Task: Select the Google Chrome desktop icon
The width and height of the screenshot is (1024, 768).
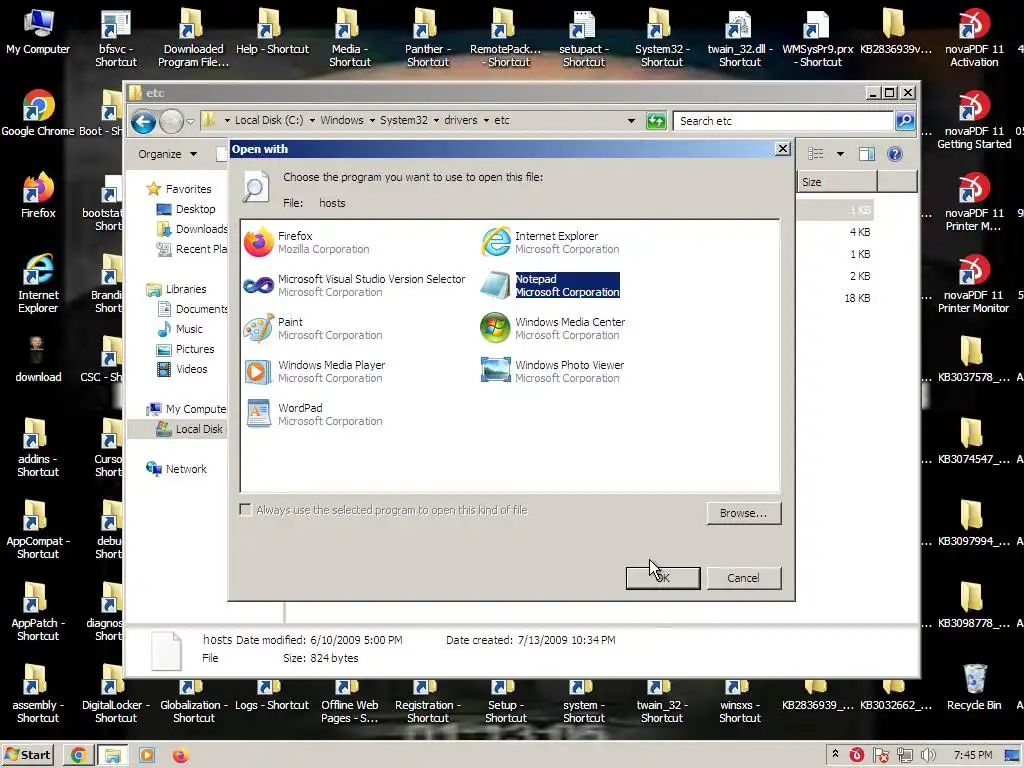Action: tap(38, 113)
